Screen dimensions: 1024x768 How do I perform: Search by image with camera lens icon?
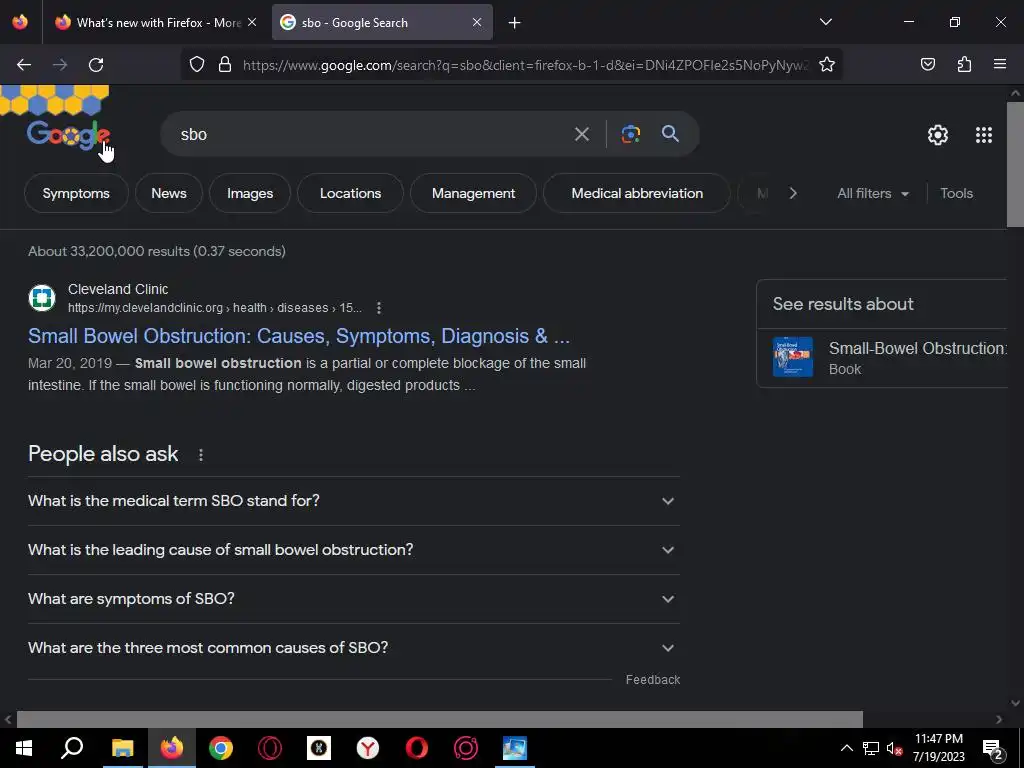630,135
